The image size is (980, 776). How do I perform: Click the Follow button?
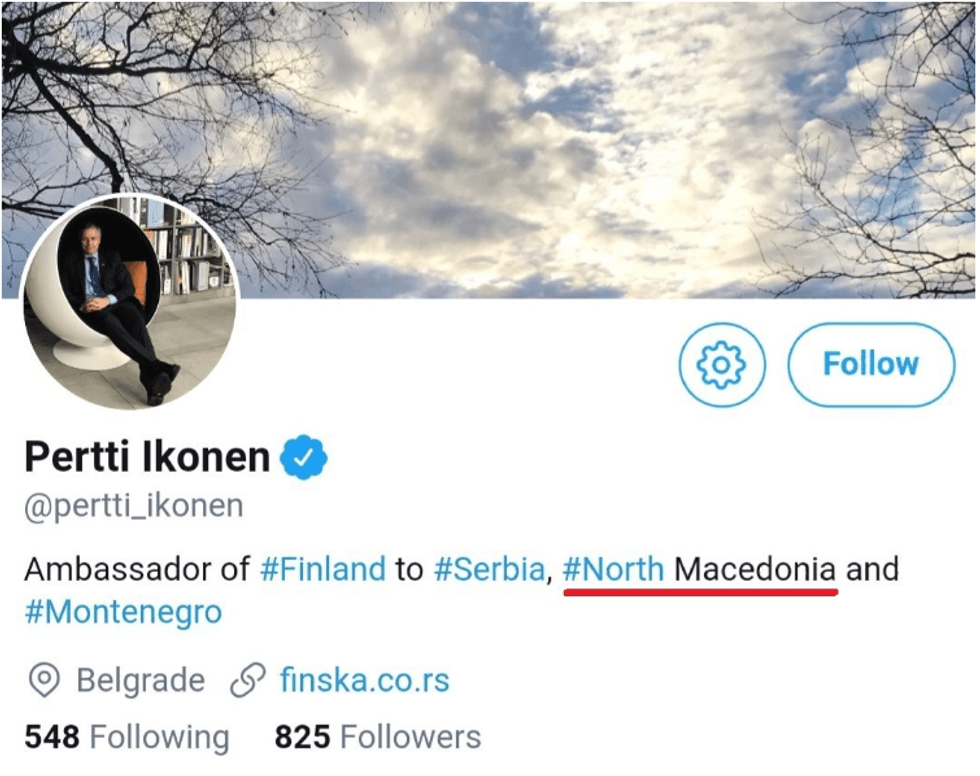click(x=871, y=364)
